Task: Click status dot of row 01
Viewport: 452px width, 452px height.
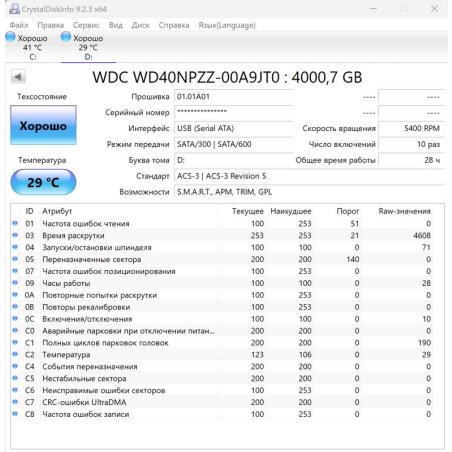Action: 15,223
